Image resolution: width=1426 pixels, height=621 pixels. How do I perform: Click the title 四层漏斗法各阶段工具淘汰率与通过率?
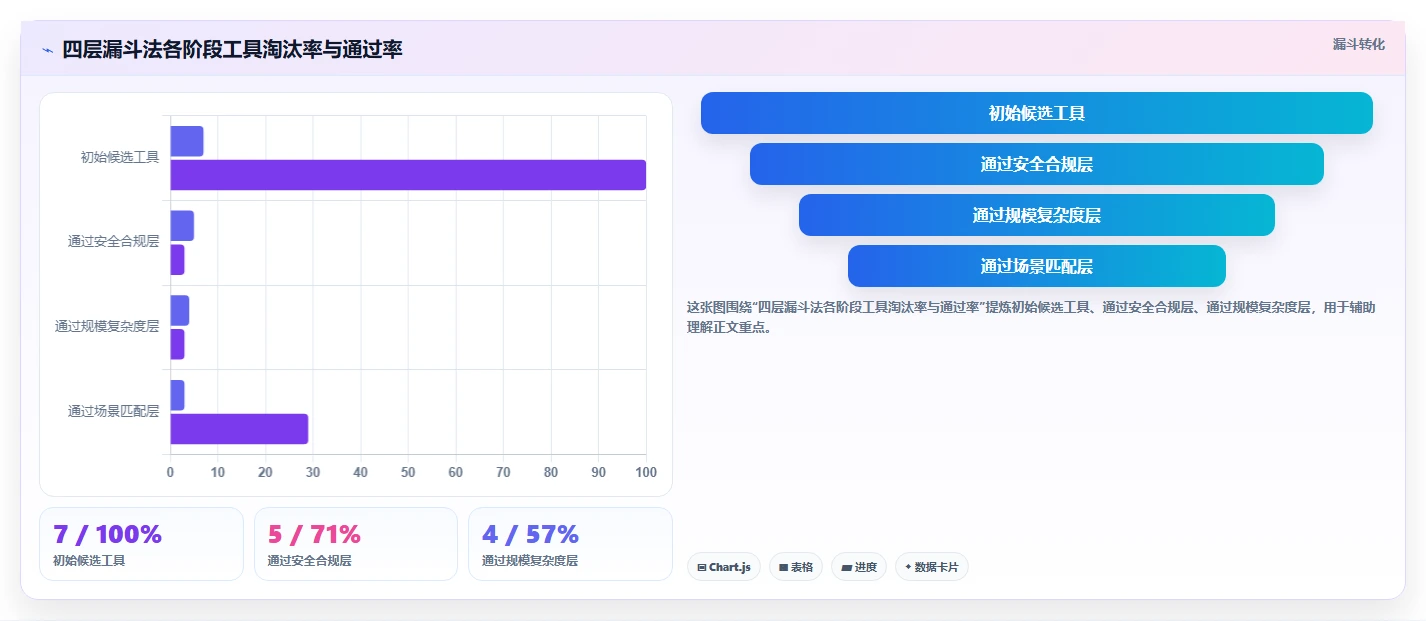pyautogui.click(x=232, y=50)
